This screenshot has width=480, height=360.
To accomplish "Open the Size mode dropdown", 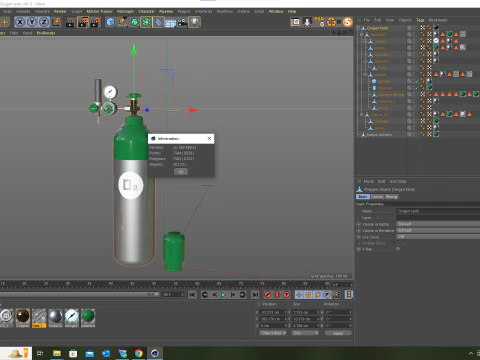I will 305,333.
